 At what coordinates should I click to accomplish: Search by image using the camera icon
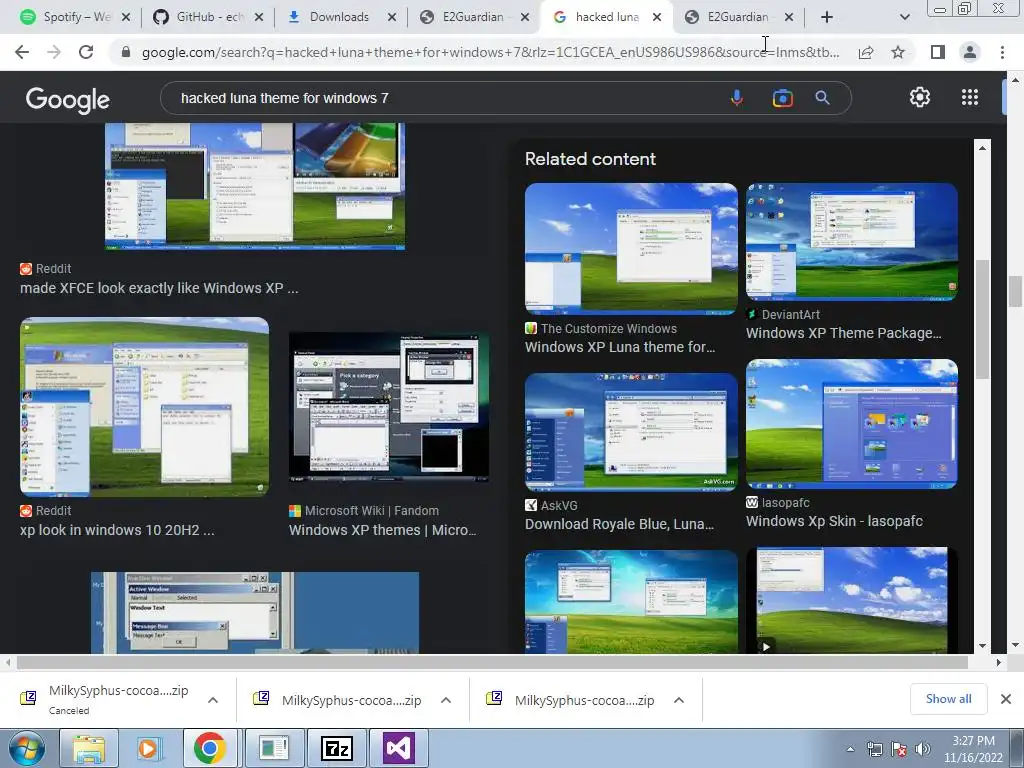click(x=782, y=98)
